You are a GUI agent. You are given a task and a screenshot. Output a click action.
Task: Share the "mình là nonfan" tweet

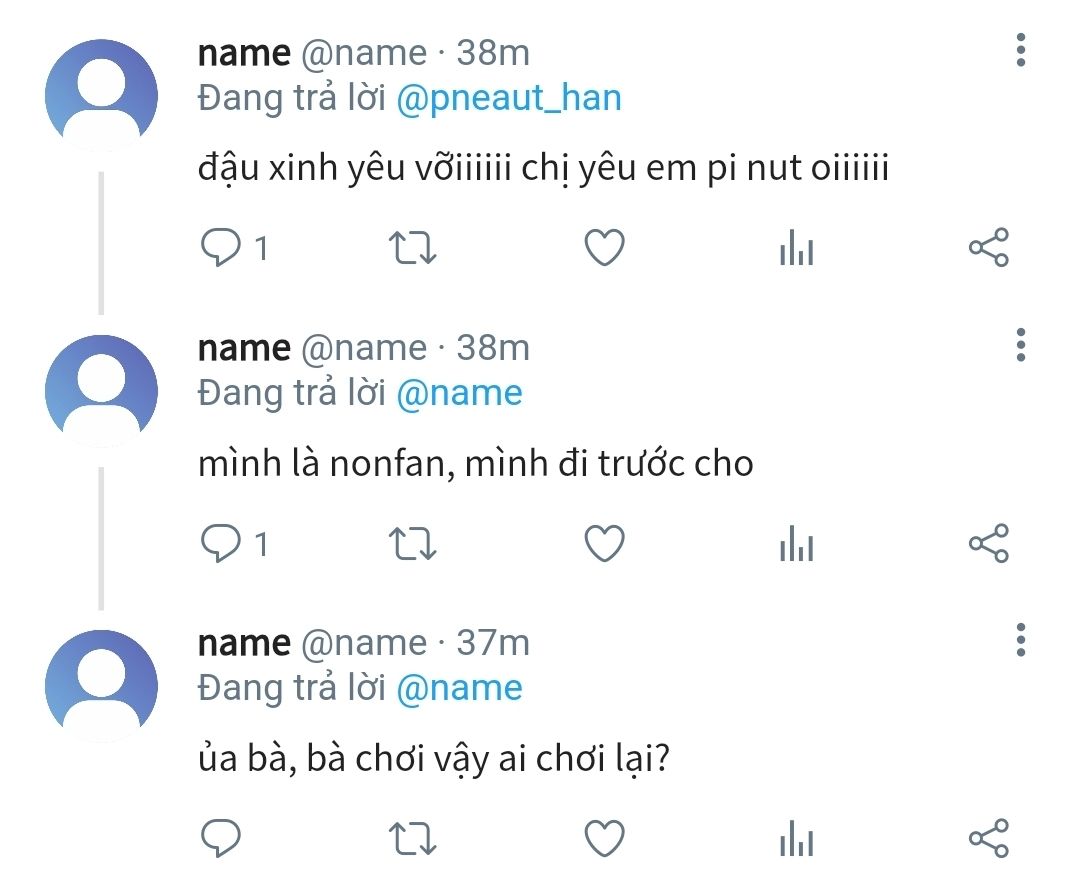tap(988, 543)
